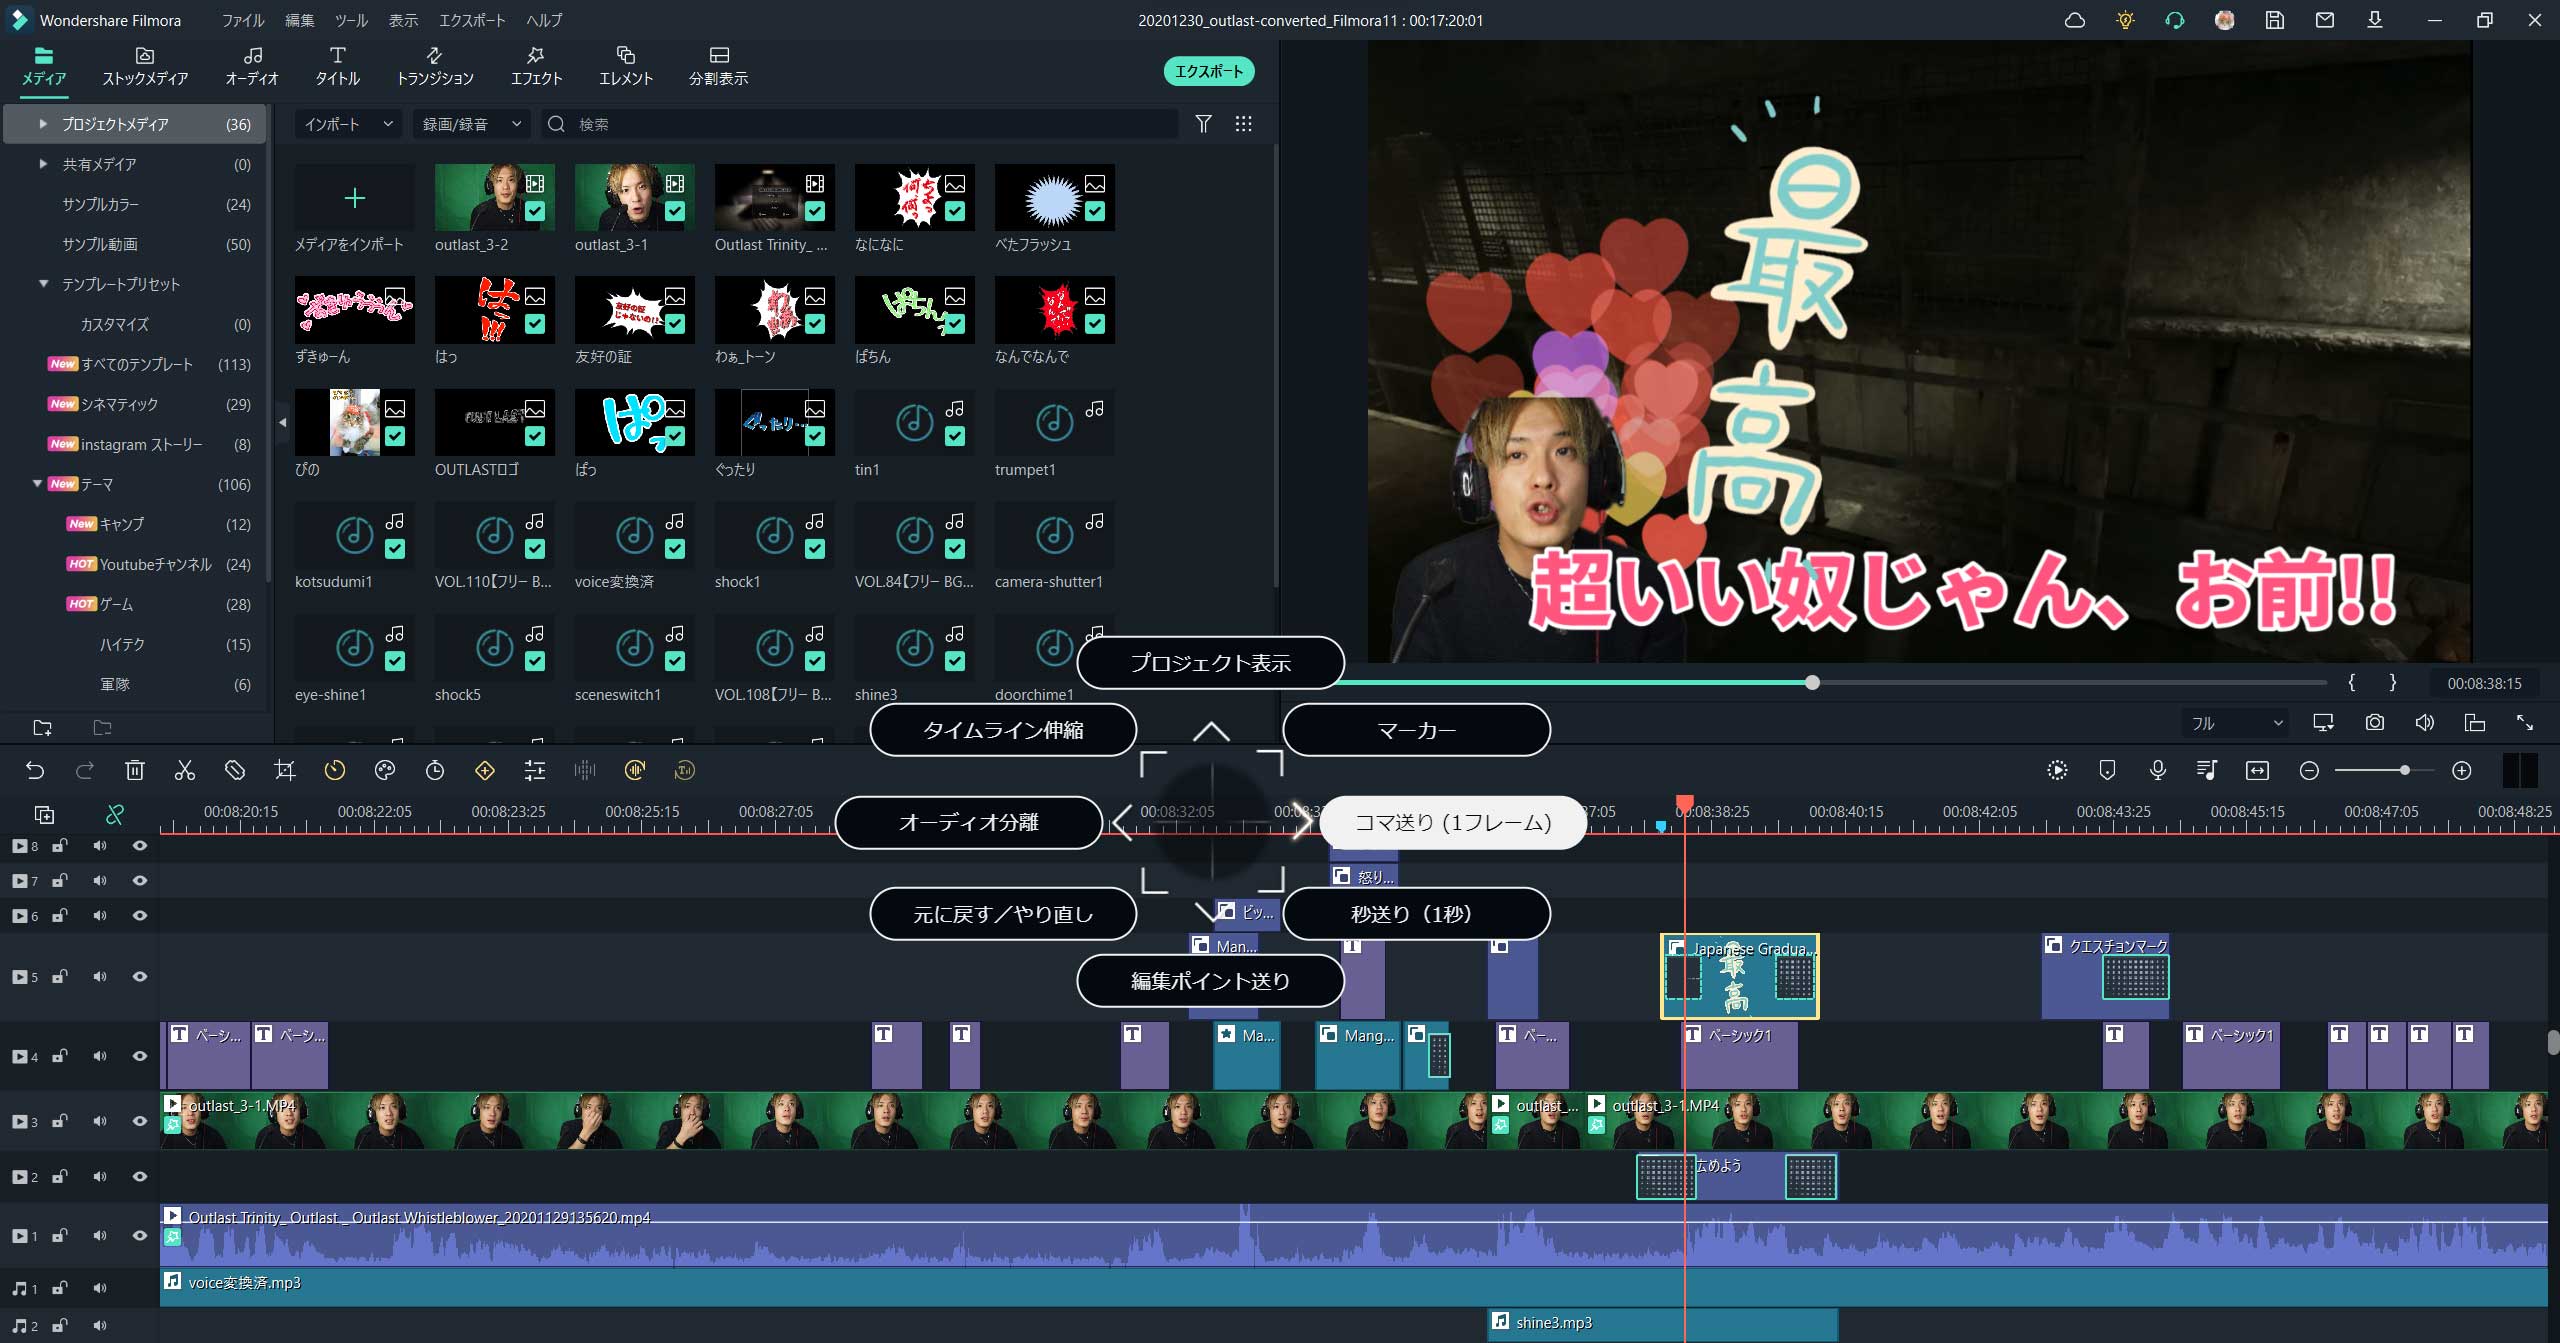
Task: Open the ファイル menu
Action: click(243, 20)
